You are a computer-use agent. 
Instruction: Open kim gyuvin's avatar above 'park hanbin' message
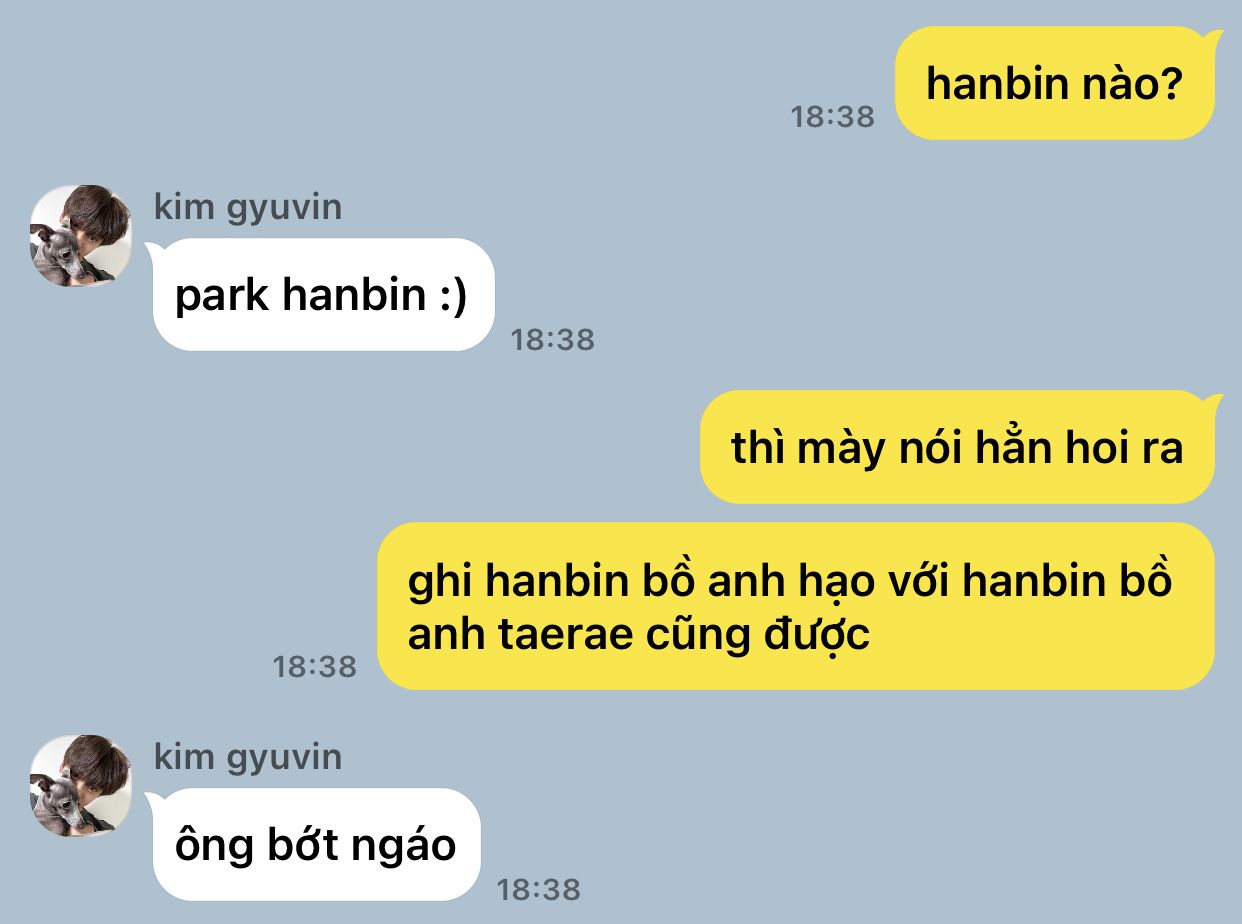80,235
